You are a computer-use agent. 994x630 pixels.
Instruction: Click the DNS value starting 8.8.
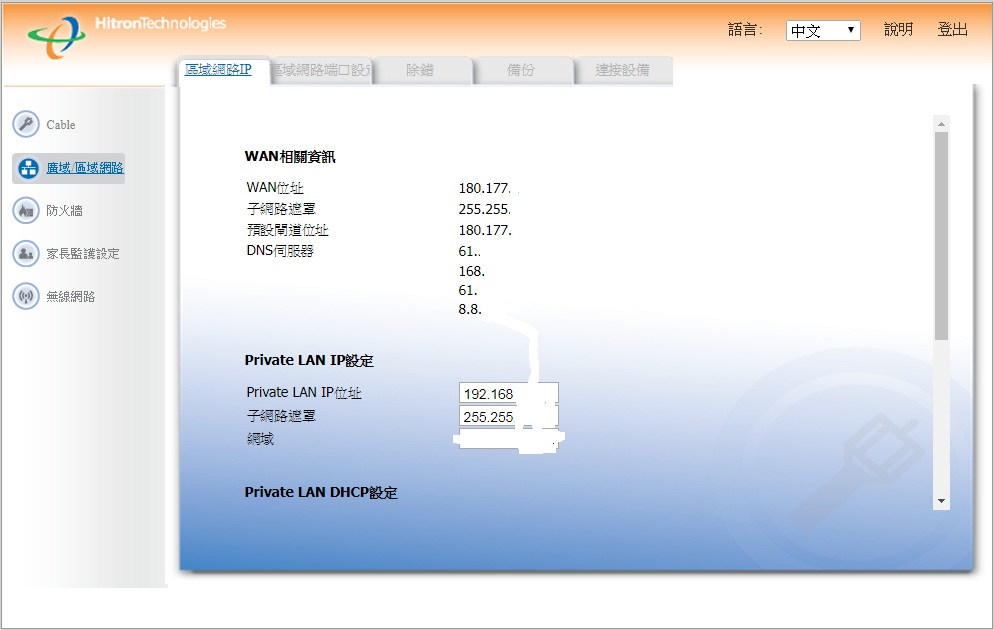coord(470,309)
